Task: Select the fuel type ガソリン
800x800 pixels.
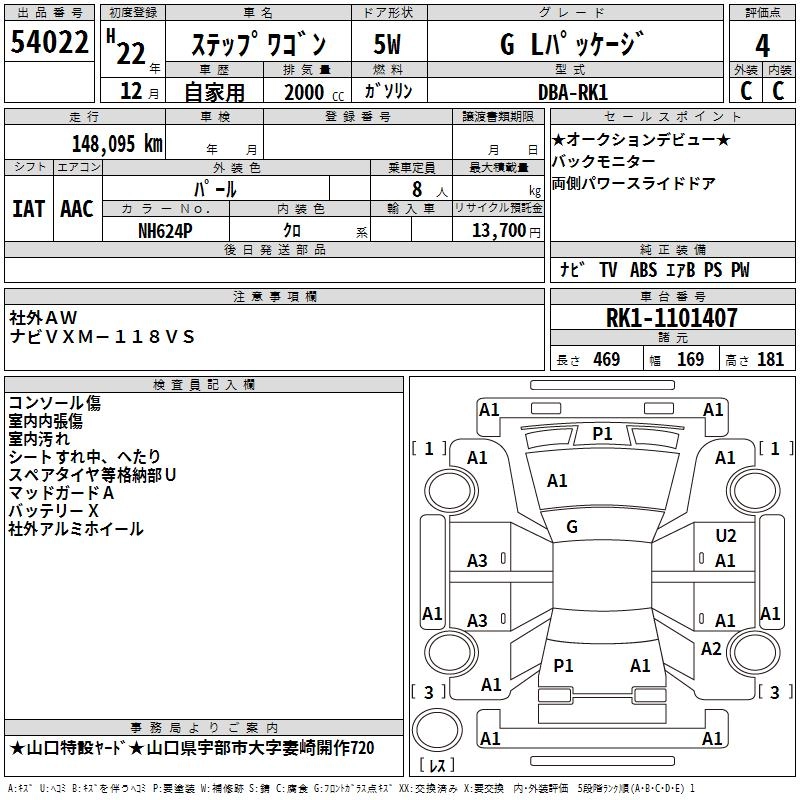Action: pos(388,91)
